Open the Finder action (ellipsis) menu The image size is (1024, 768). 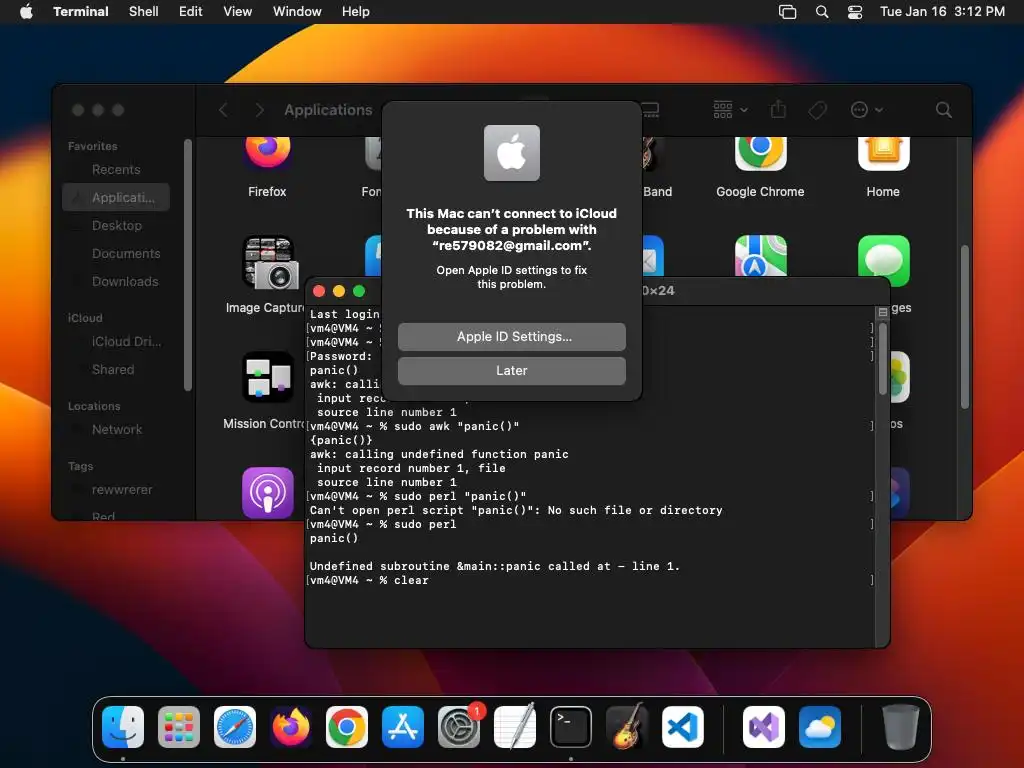click(x=866, y=110)
